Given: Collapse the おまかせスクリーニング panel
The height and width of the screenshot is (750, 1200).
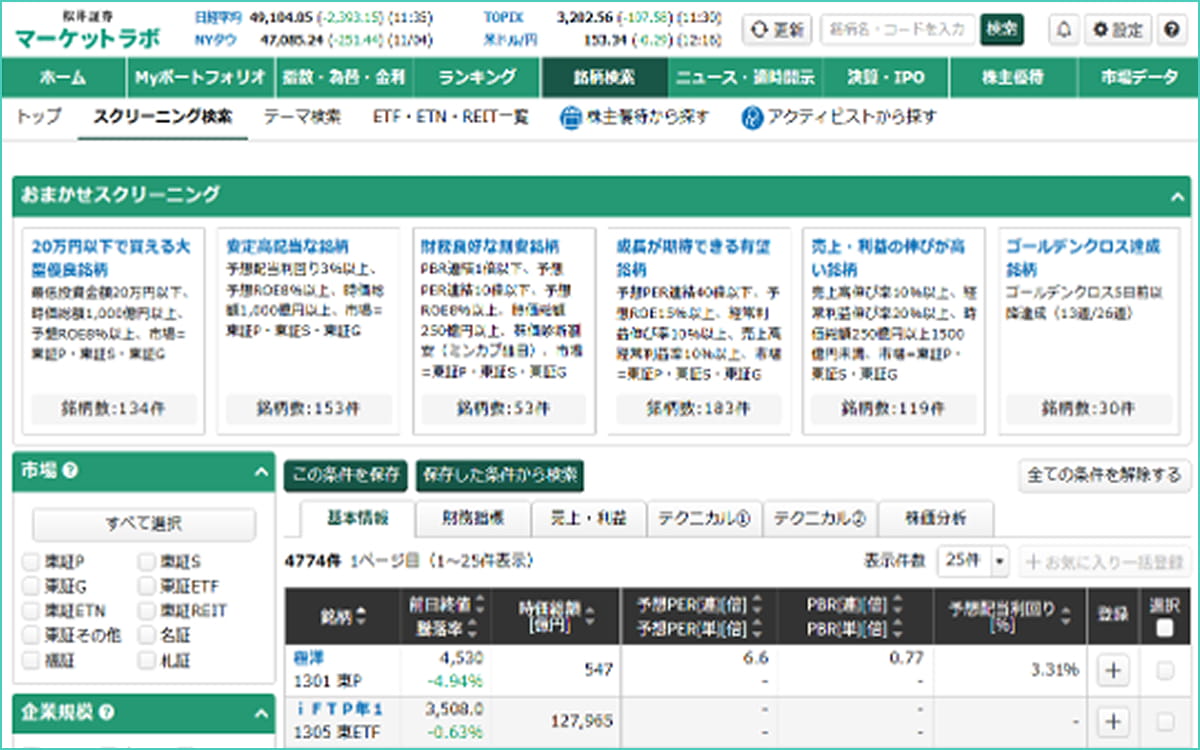Looking at the screenshot, I should pyautogui.click(x=1176, y=197).
